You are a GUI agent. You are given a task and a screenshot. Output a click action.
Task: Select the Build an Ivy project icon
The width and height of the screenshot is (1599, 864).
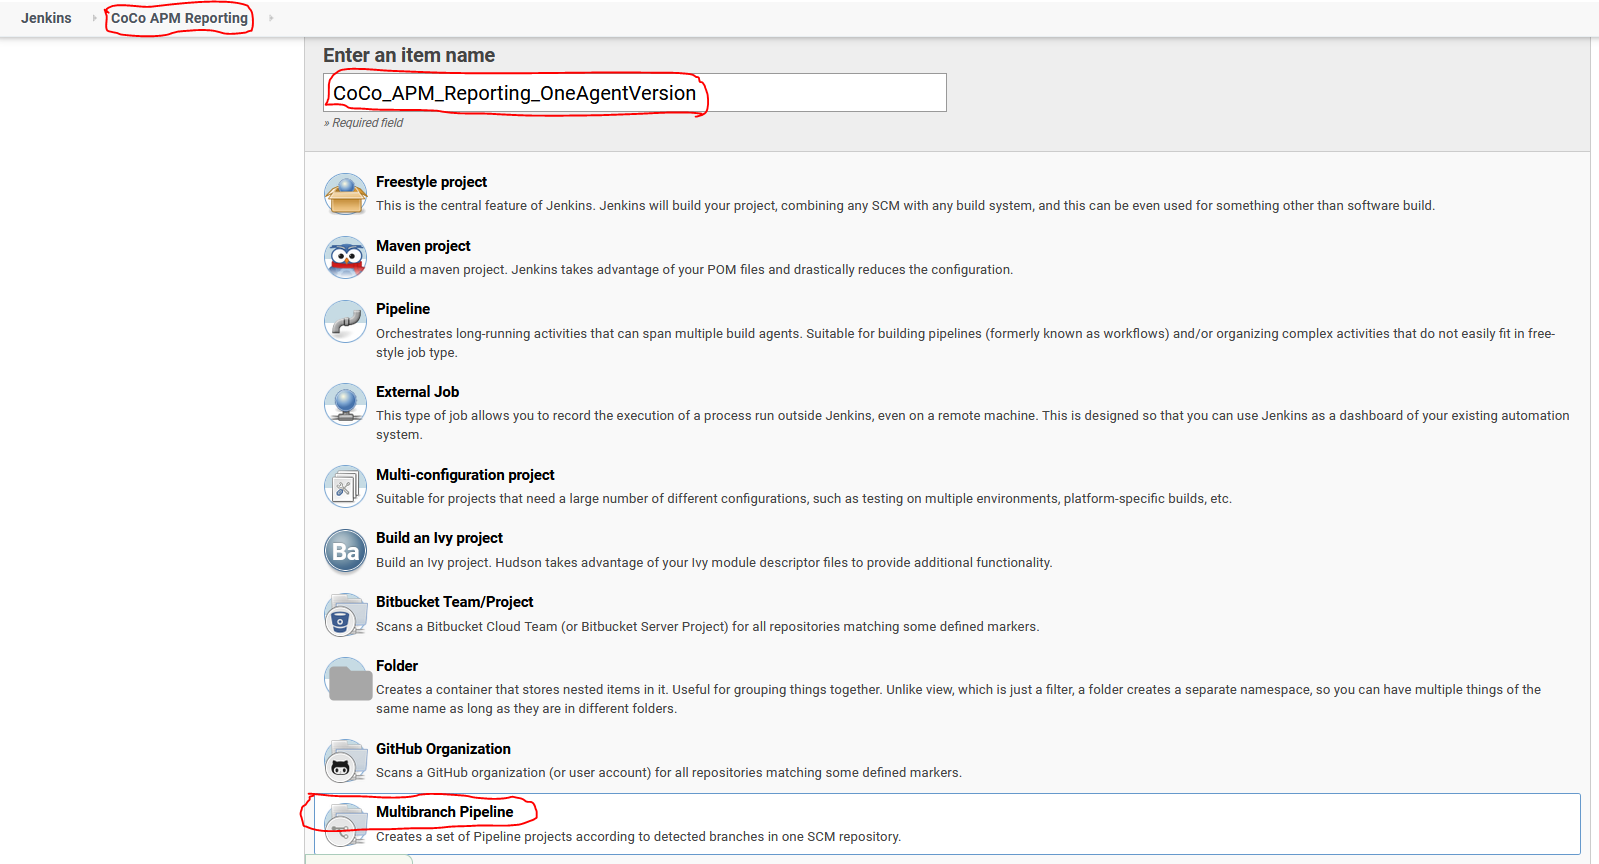pyautogui.click(x=346, y=551)
